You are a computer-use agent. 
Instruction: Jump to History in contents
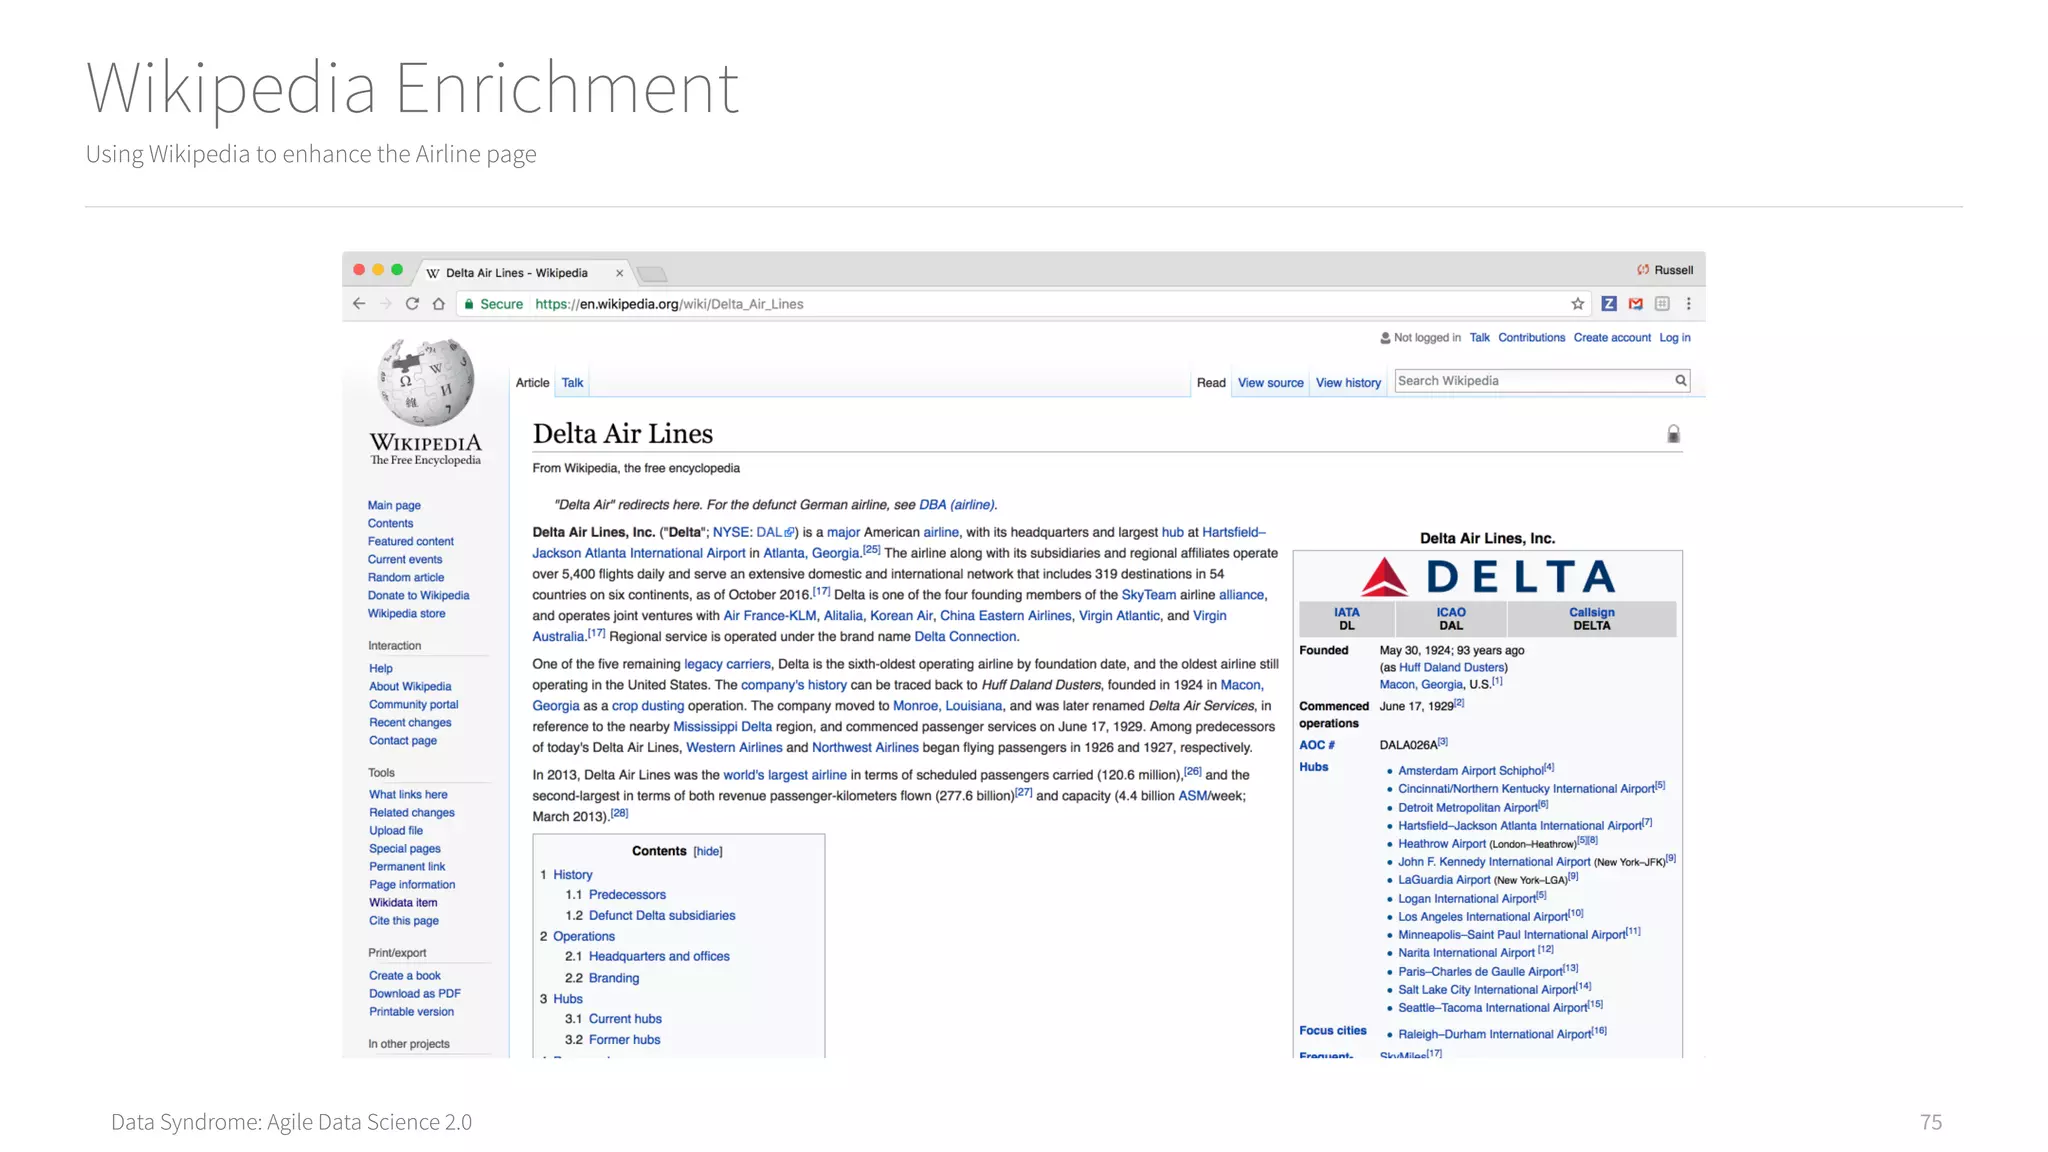click(573, 875)
